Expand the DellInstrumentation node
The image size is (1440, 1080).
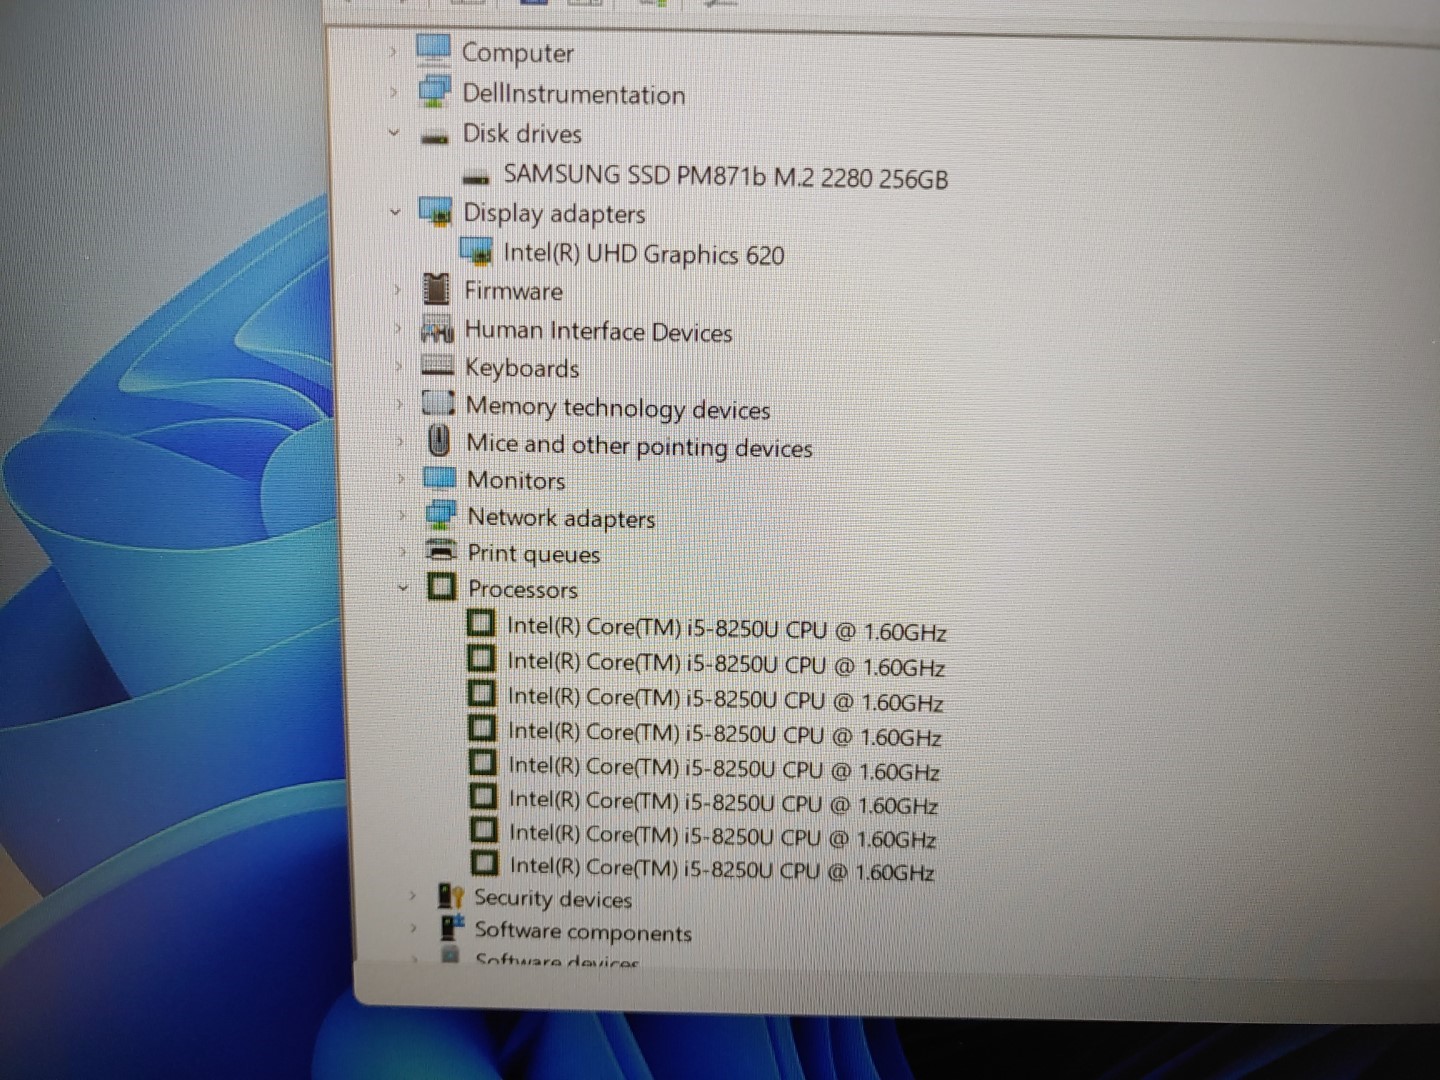pos(394,93)
